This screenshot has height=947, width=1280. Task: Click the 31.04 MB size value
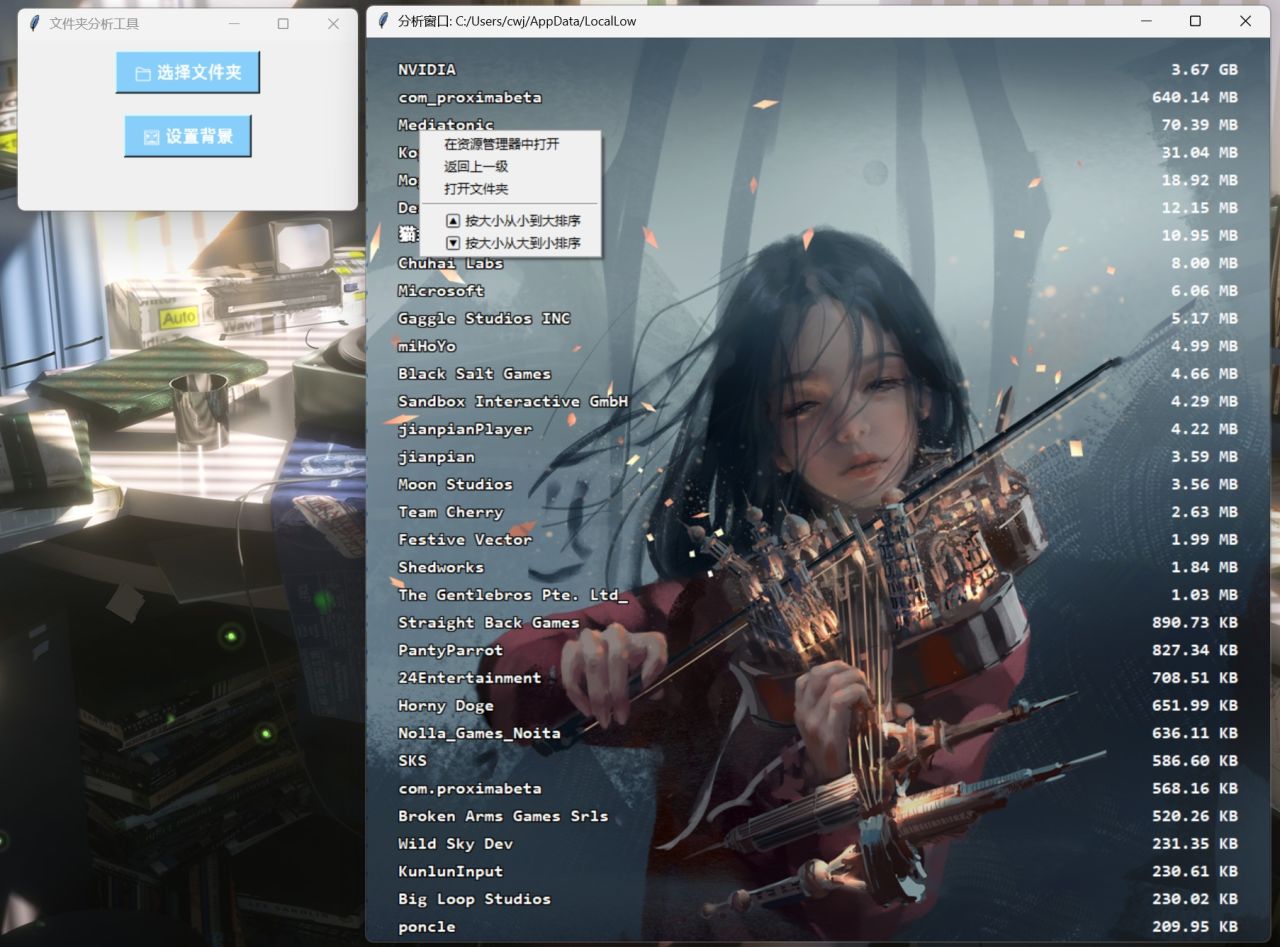[x=1199, y=153]
